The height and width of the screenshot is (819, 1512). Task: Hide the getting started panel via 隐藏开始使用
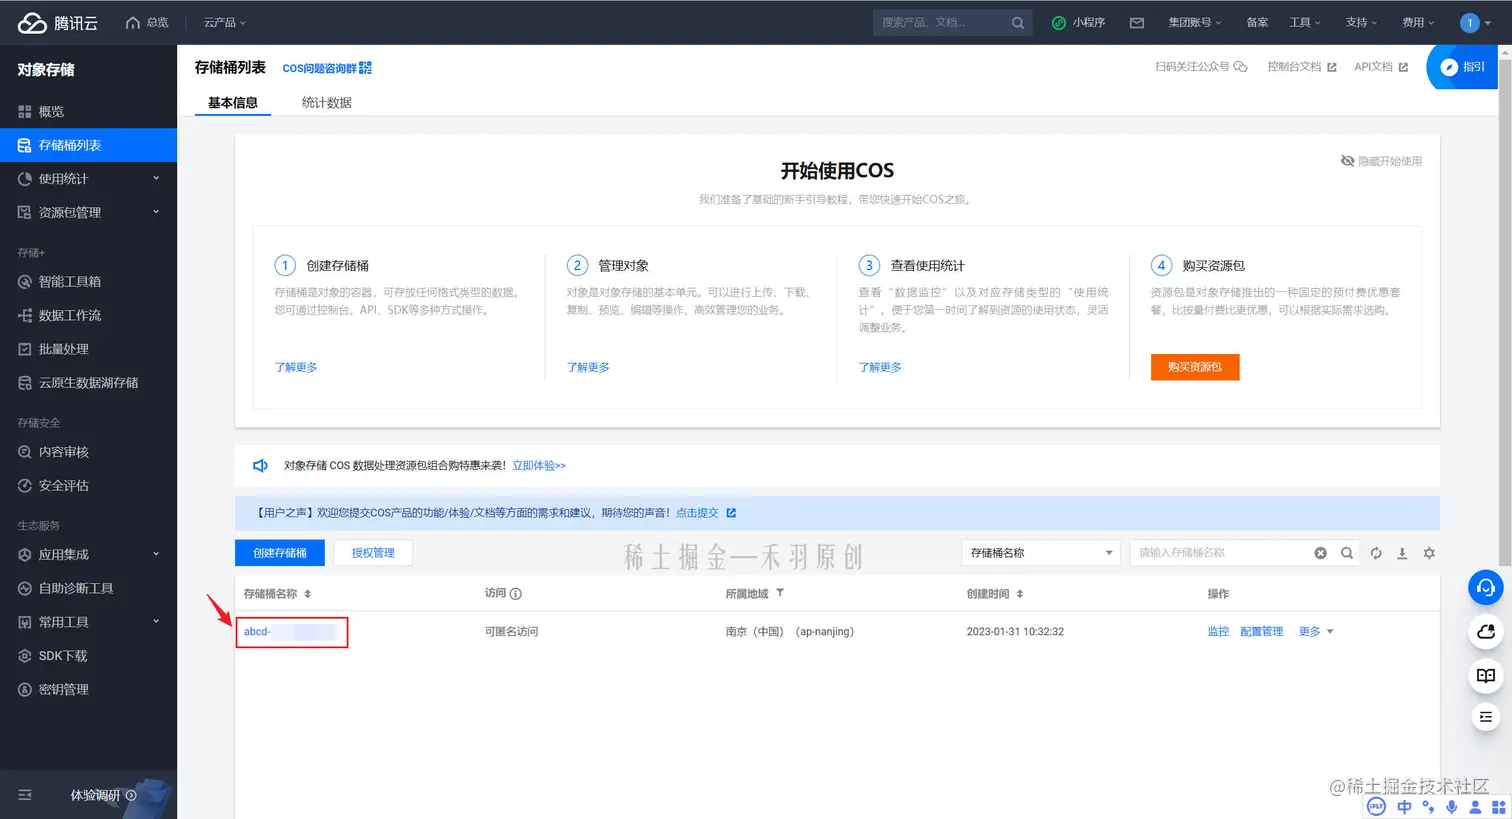[1381, 161]
